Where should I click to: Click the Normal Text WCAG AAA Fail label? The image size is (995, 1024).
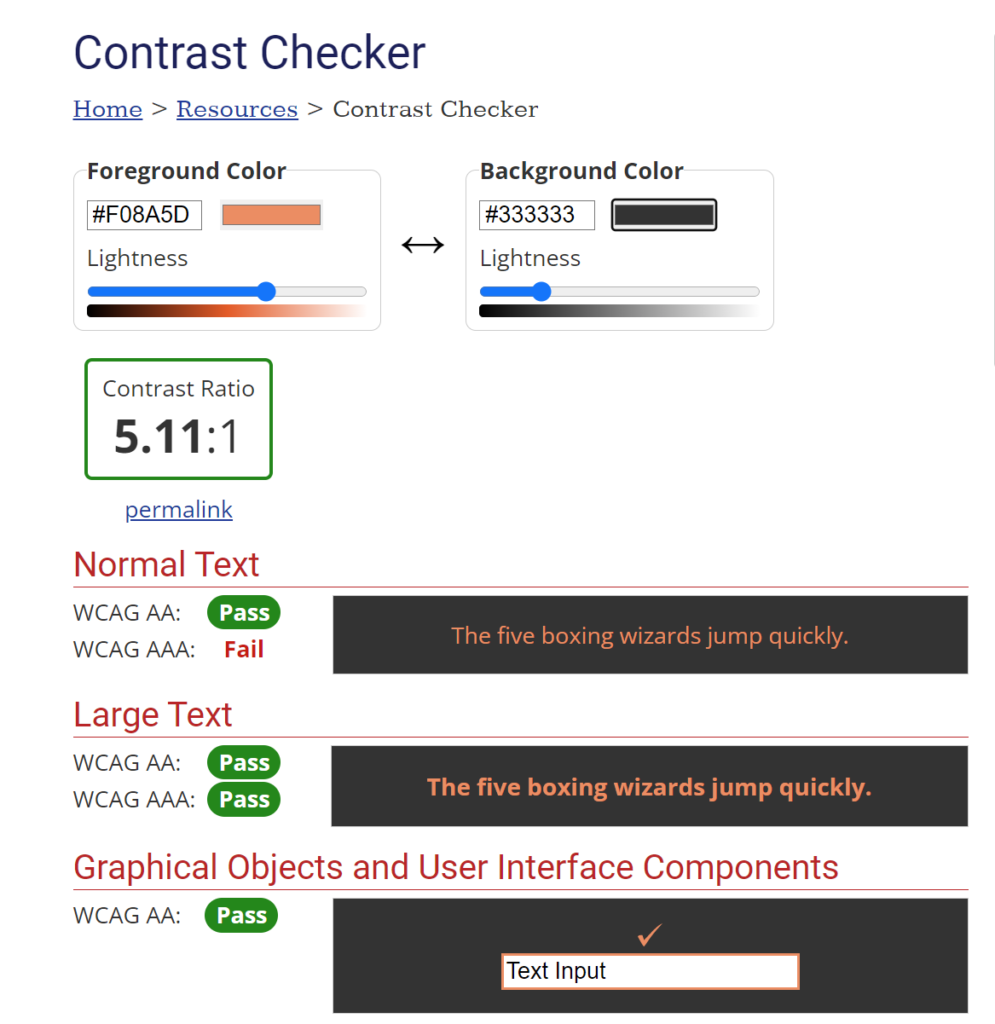click(x=244, y=649)
